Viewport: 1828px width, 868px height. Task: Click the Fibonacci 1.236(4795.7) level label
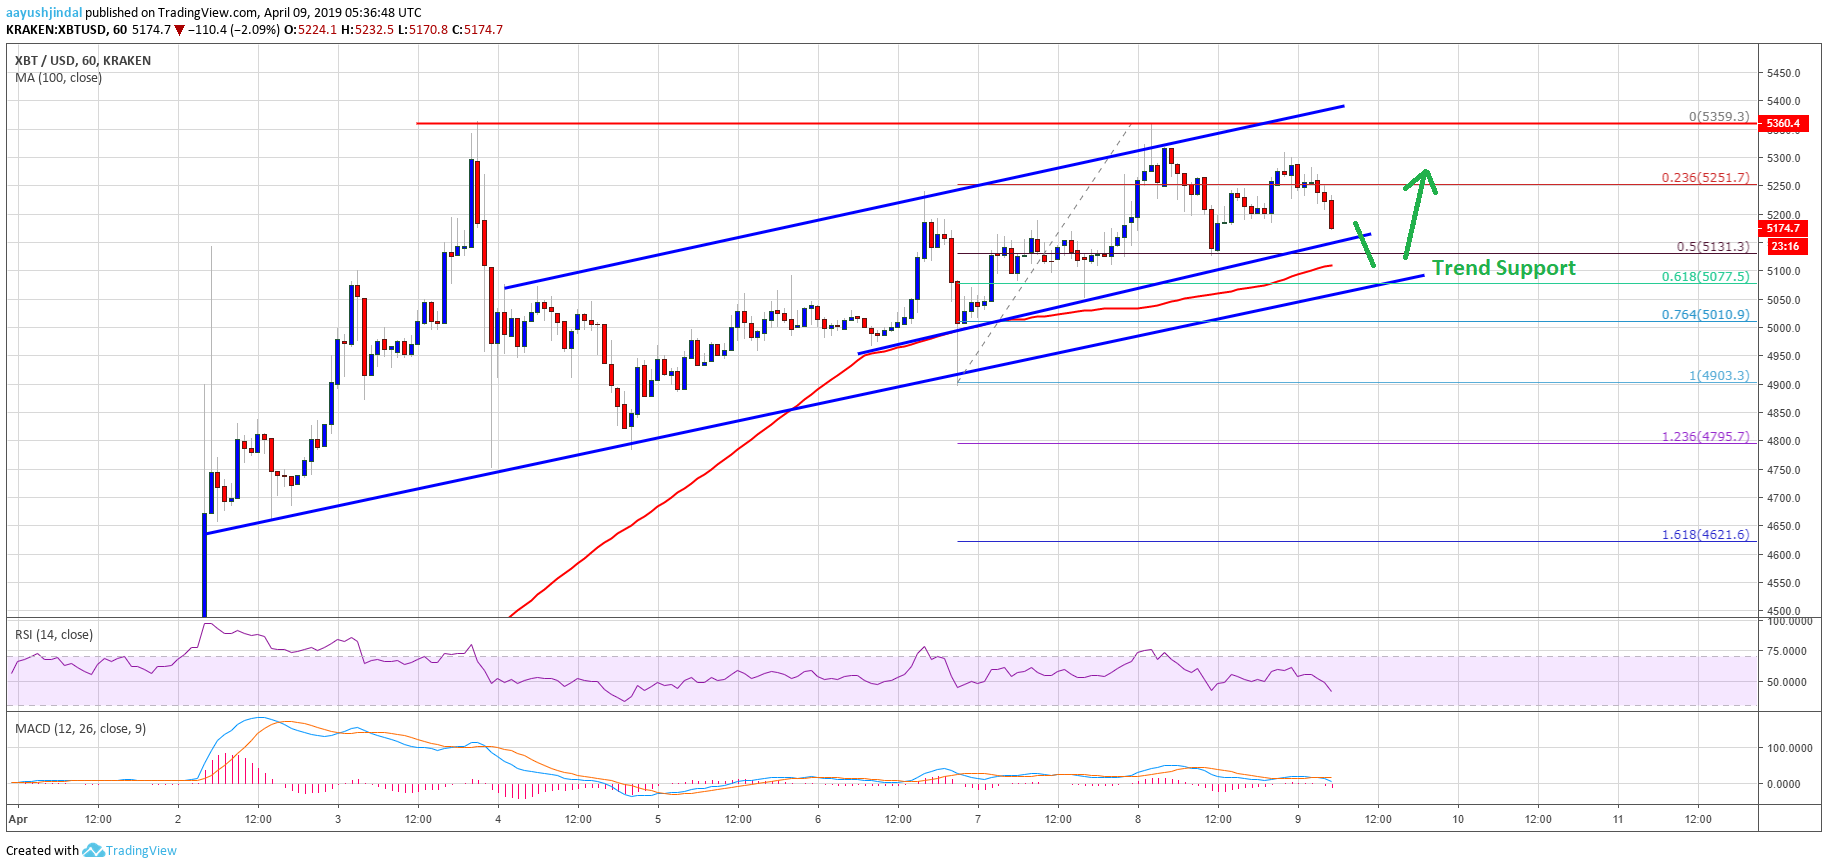point(1706,437)
